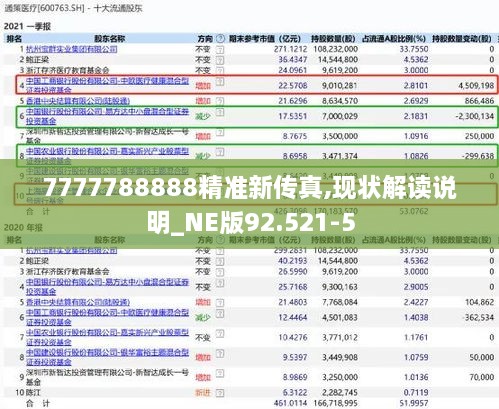Select the share count 7,000,029
499x409 pixels.
(x=340, y=116)
